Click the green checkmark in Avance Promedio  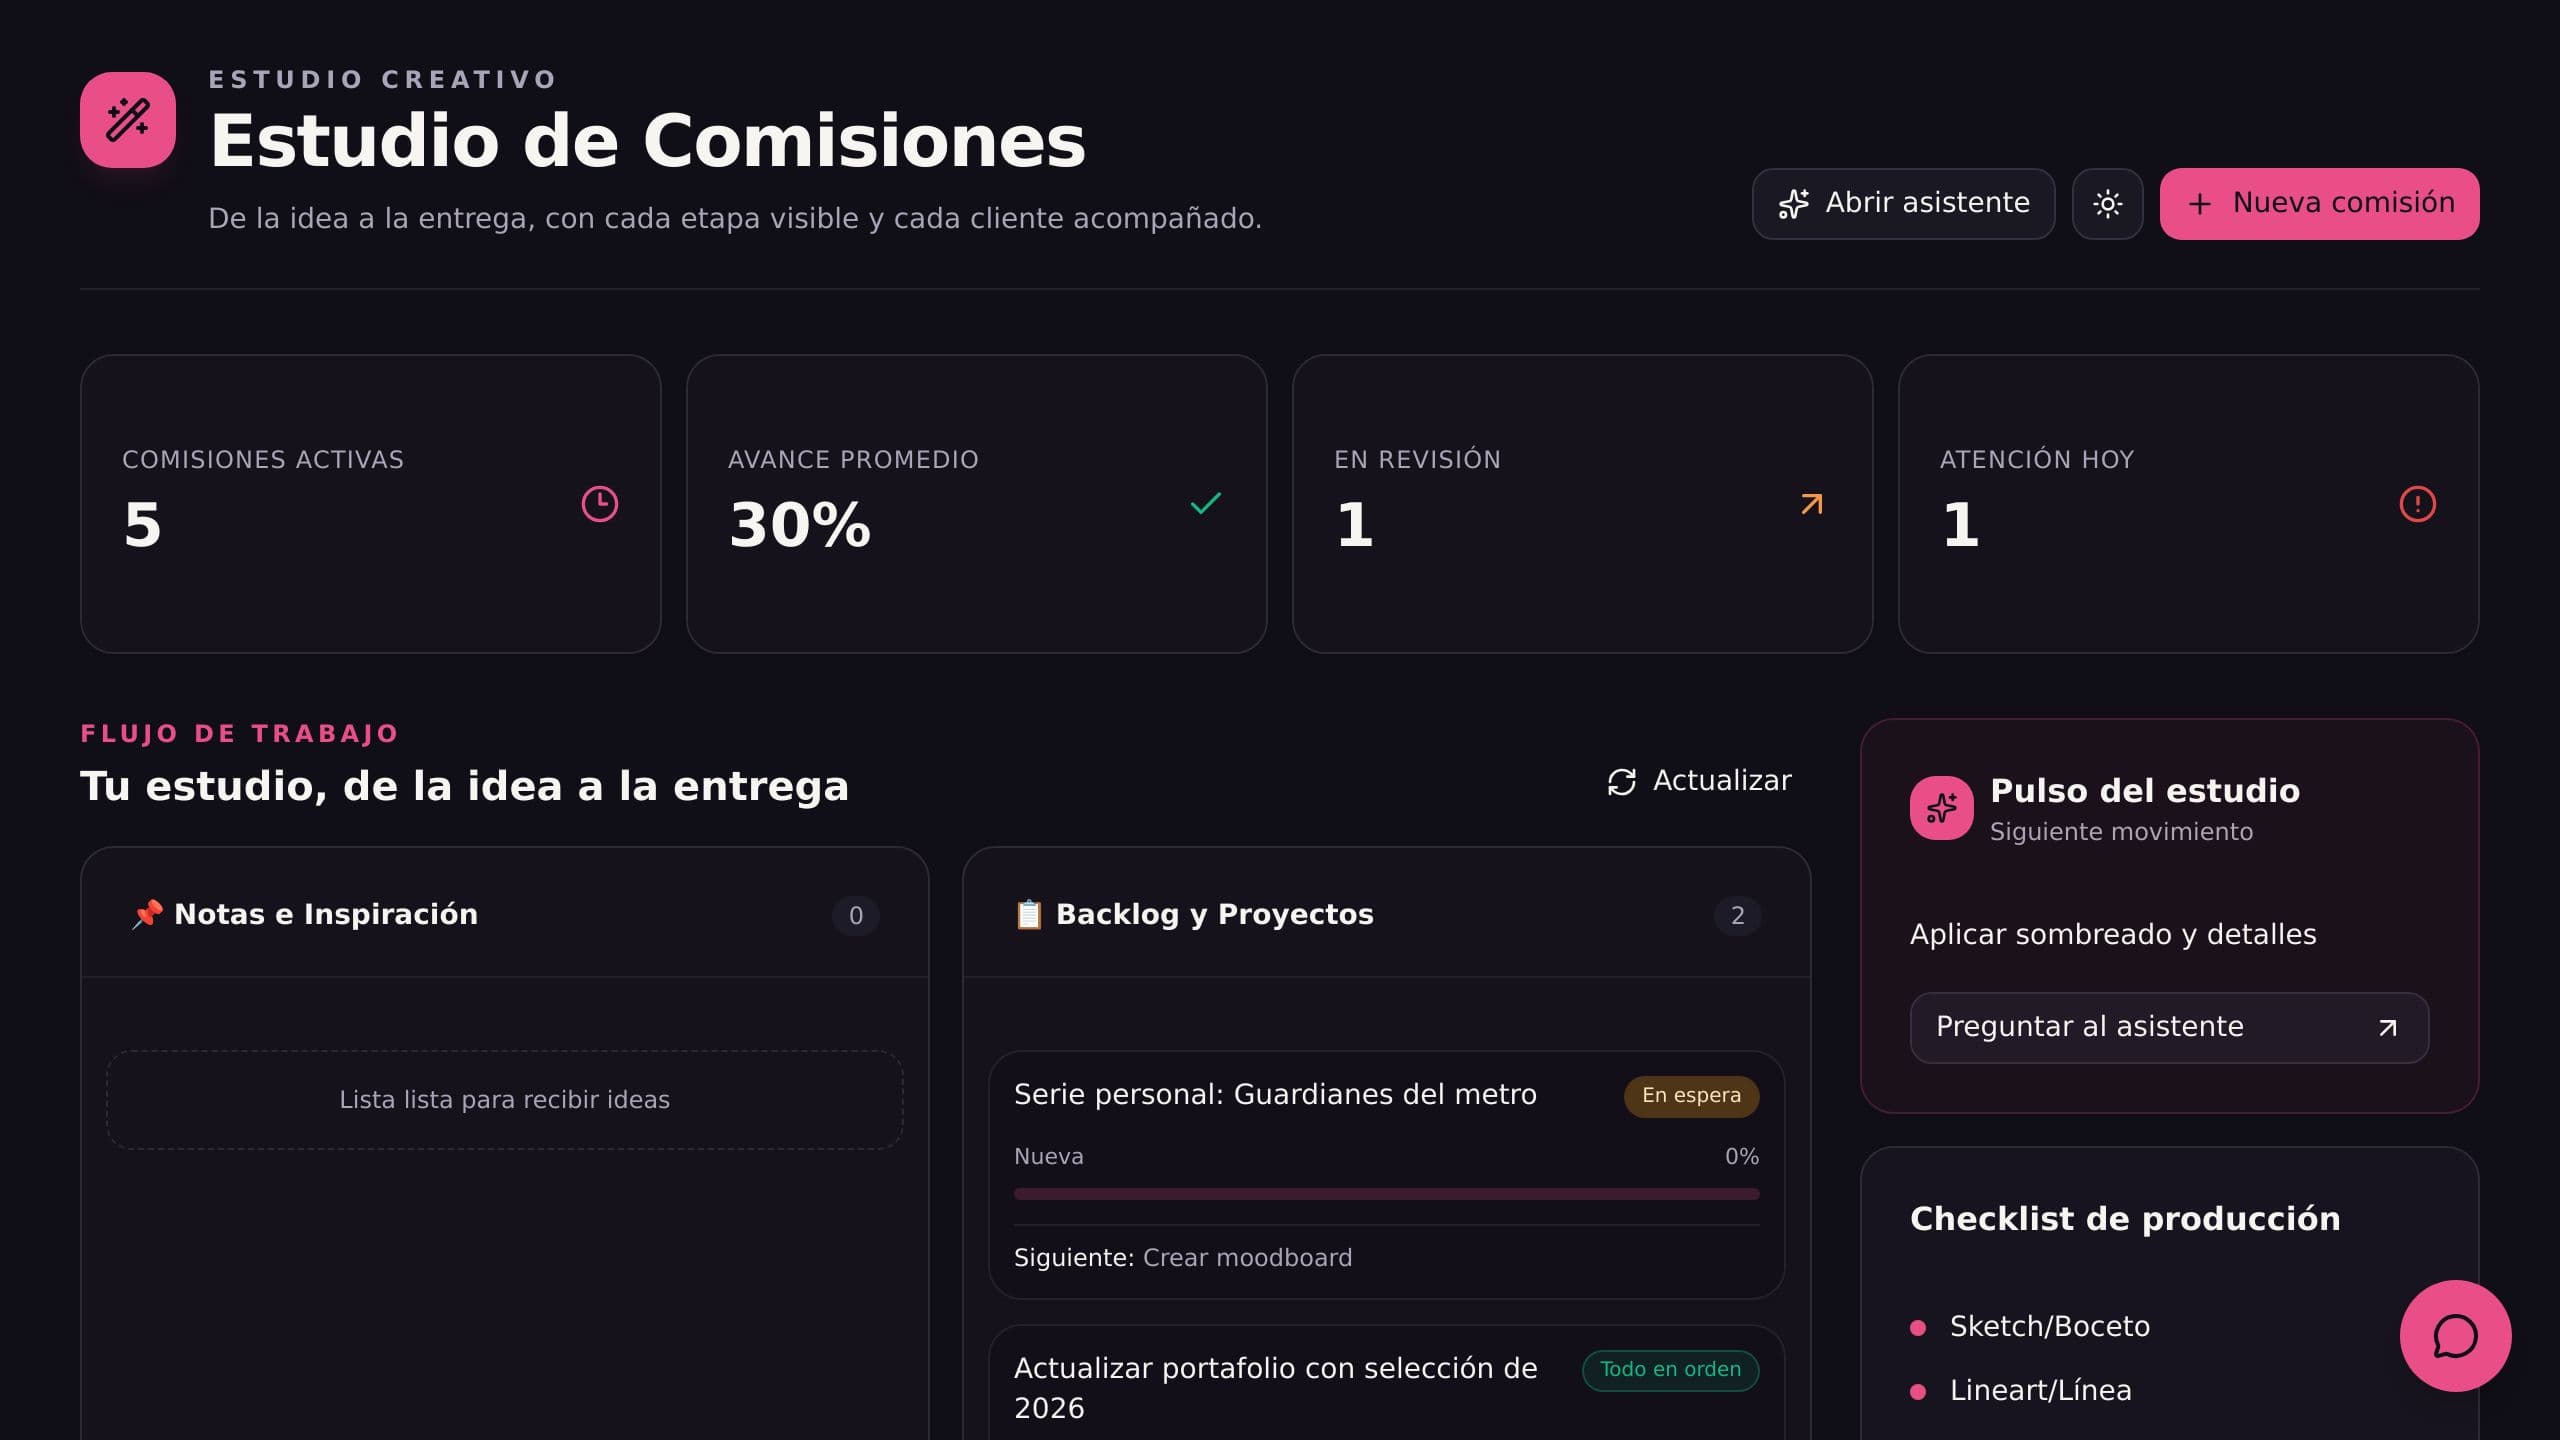coord(1206,504)
